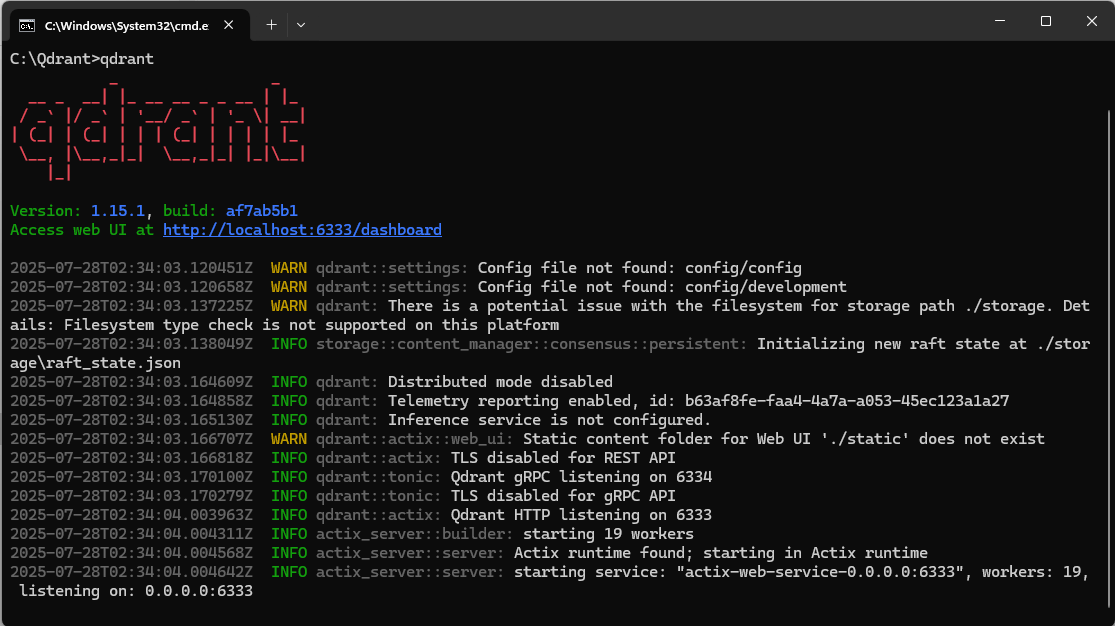Open a new tab with the plus button
The image size is (1115, 626).
pyautogui.click(x=271, y=24)
